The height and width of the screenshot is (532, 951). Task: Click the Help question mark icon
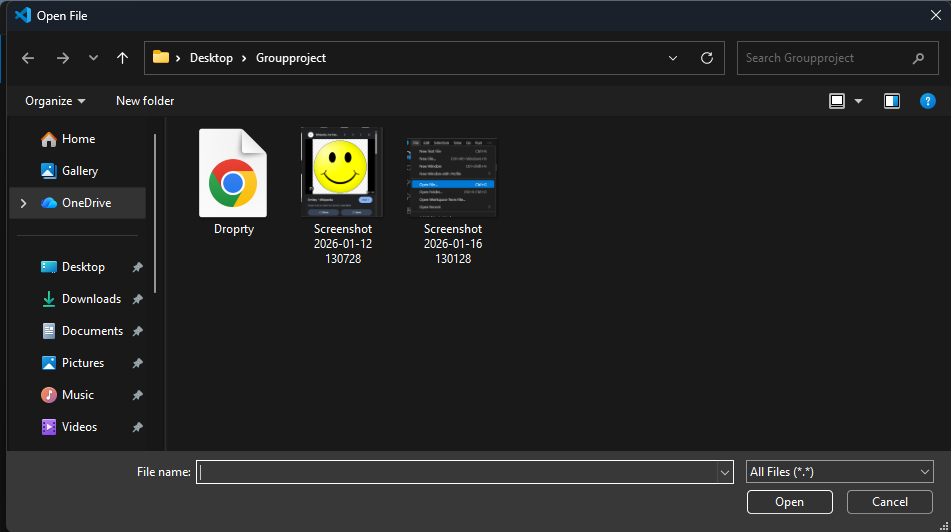click(927, 101)
